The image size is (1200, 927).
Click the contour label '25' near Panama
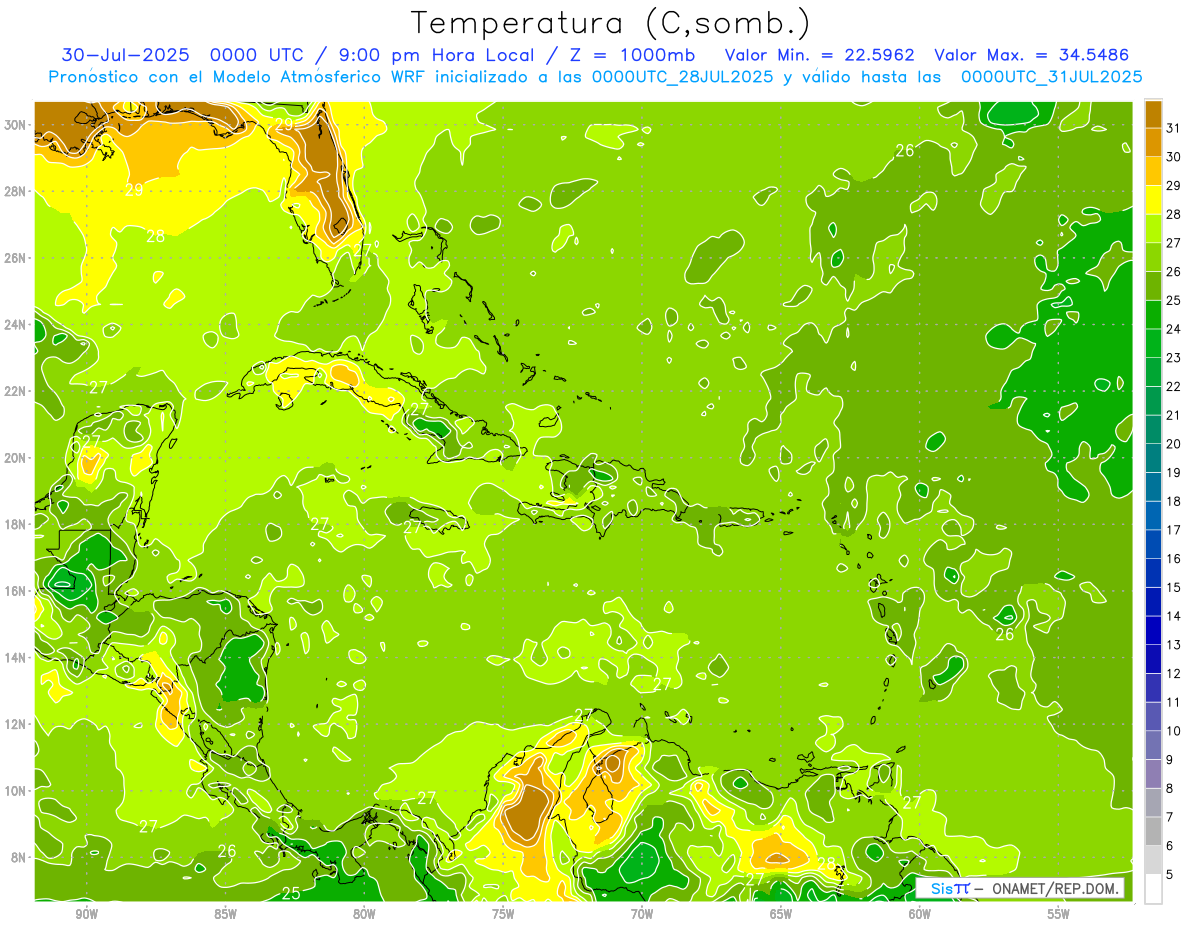point(290,893)
